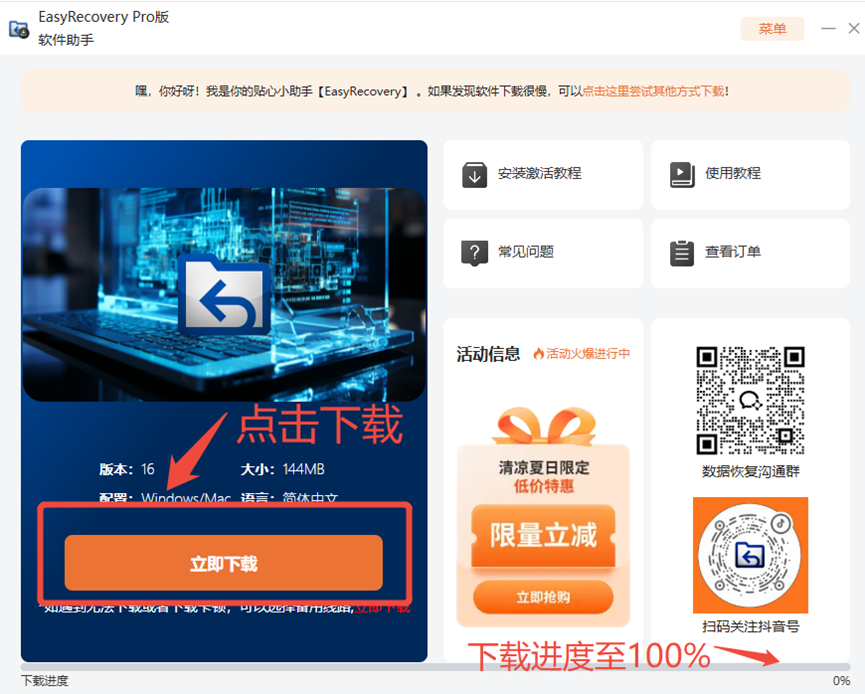
Task: Open the 使用教程 usage guide
Action: point(750,175)
